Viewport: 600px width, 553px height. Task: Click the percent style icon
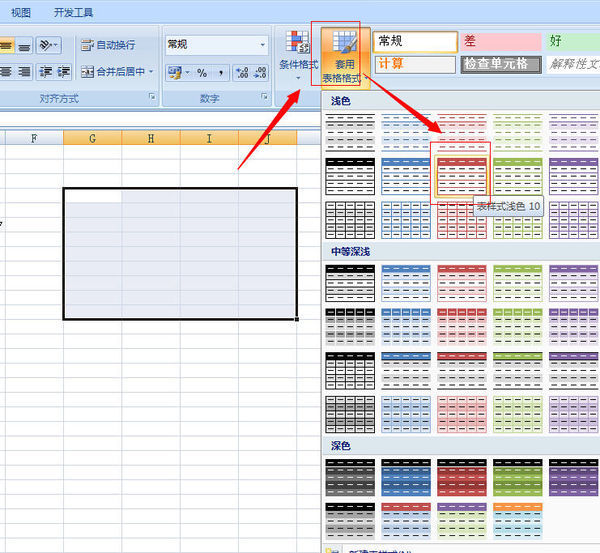pos(201,73)
